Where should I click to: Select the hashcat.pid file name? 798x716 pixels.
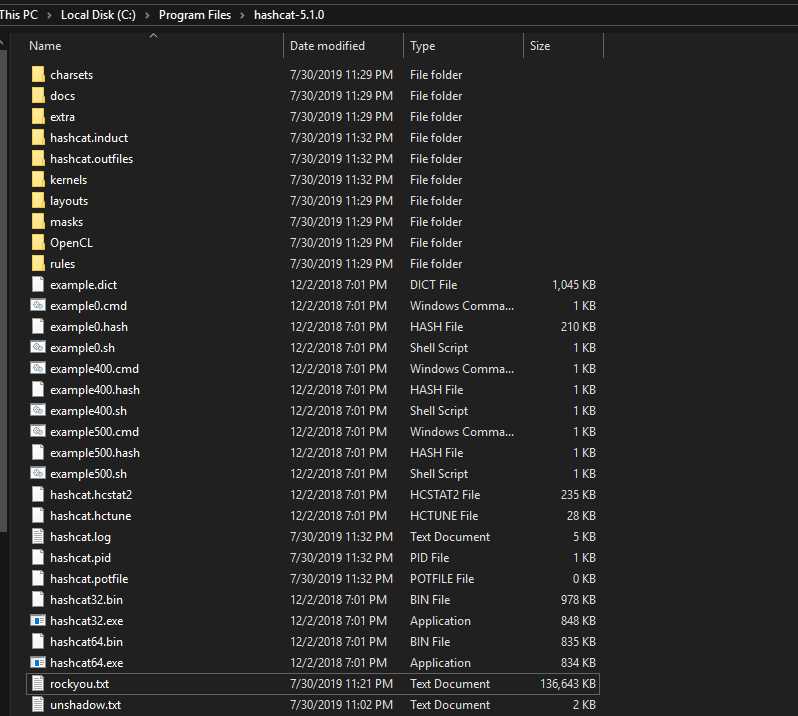click(x=80, y=558)
